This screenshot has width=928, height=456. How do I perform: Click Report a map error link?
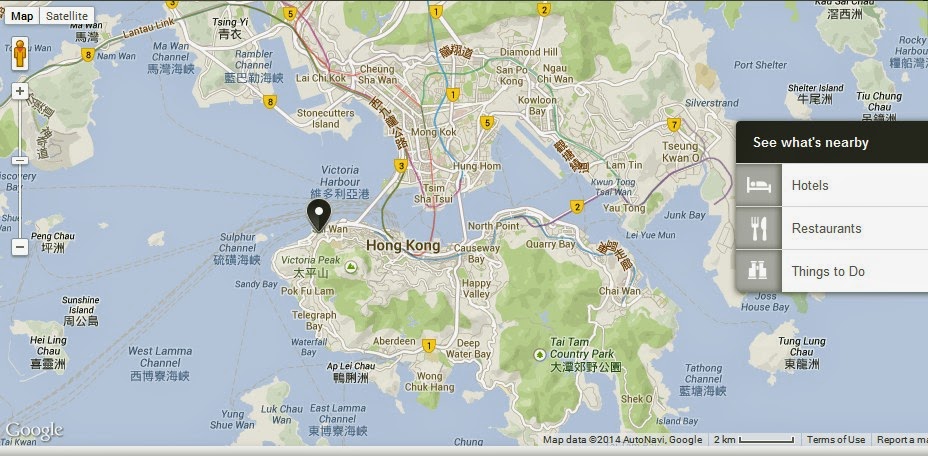(x=901, y=439)
